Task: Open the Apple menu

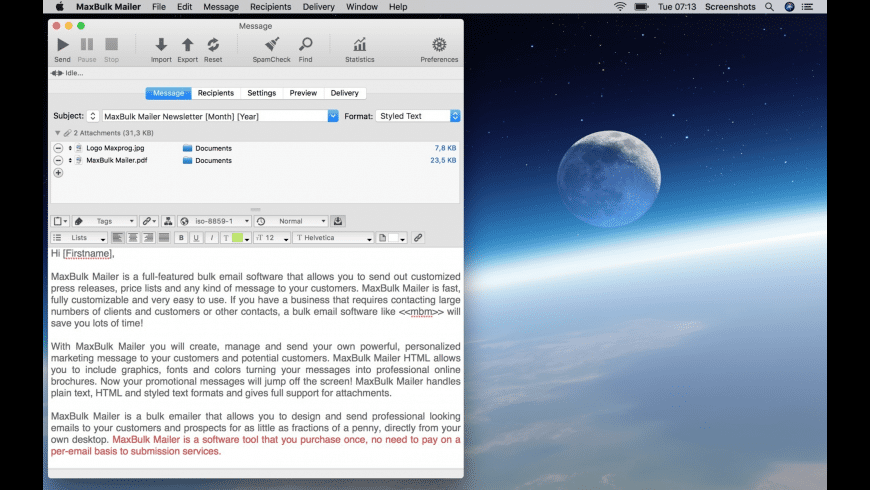Action: click(x=59, y=7)
